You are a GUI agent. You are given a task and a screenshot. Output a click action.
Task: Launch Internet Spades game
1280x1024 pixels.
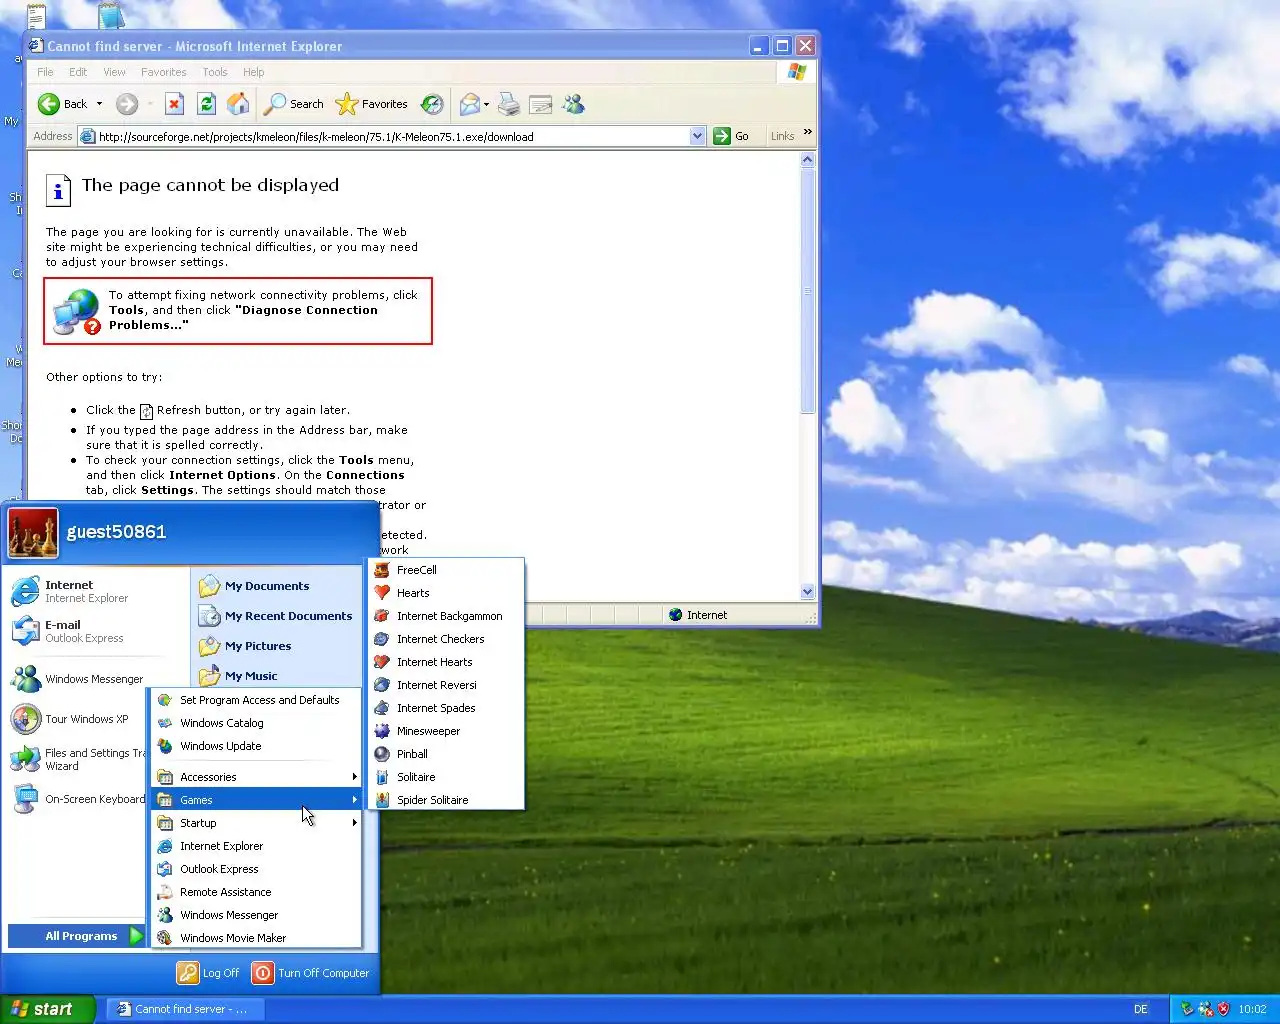click(x=447, y=708)
